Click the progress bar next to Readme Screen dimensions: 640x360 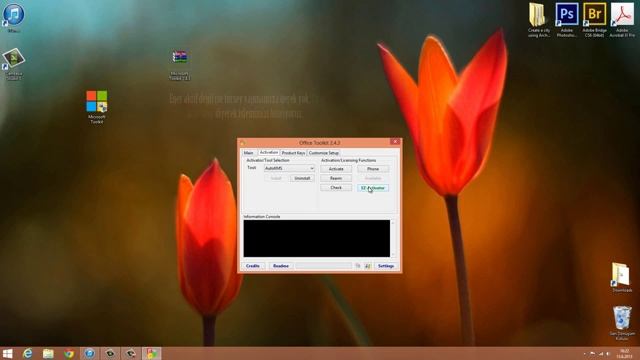pyautogui.click(x=324, y=266)
